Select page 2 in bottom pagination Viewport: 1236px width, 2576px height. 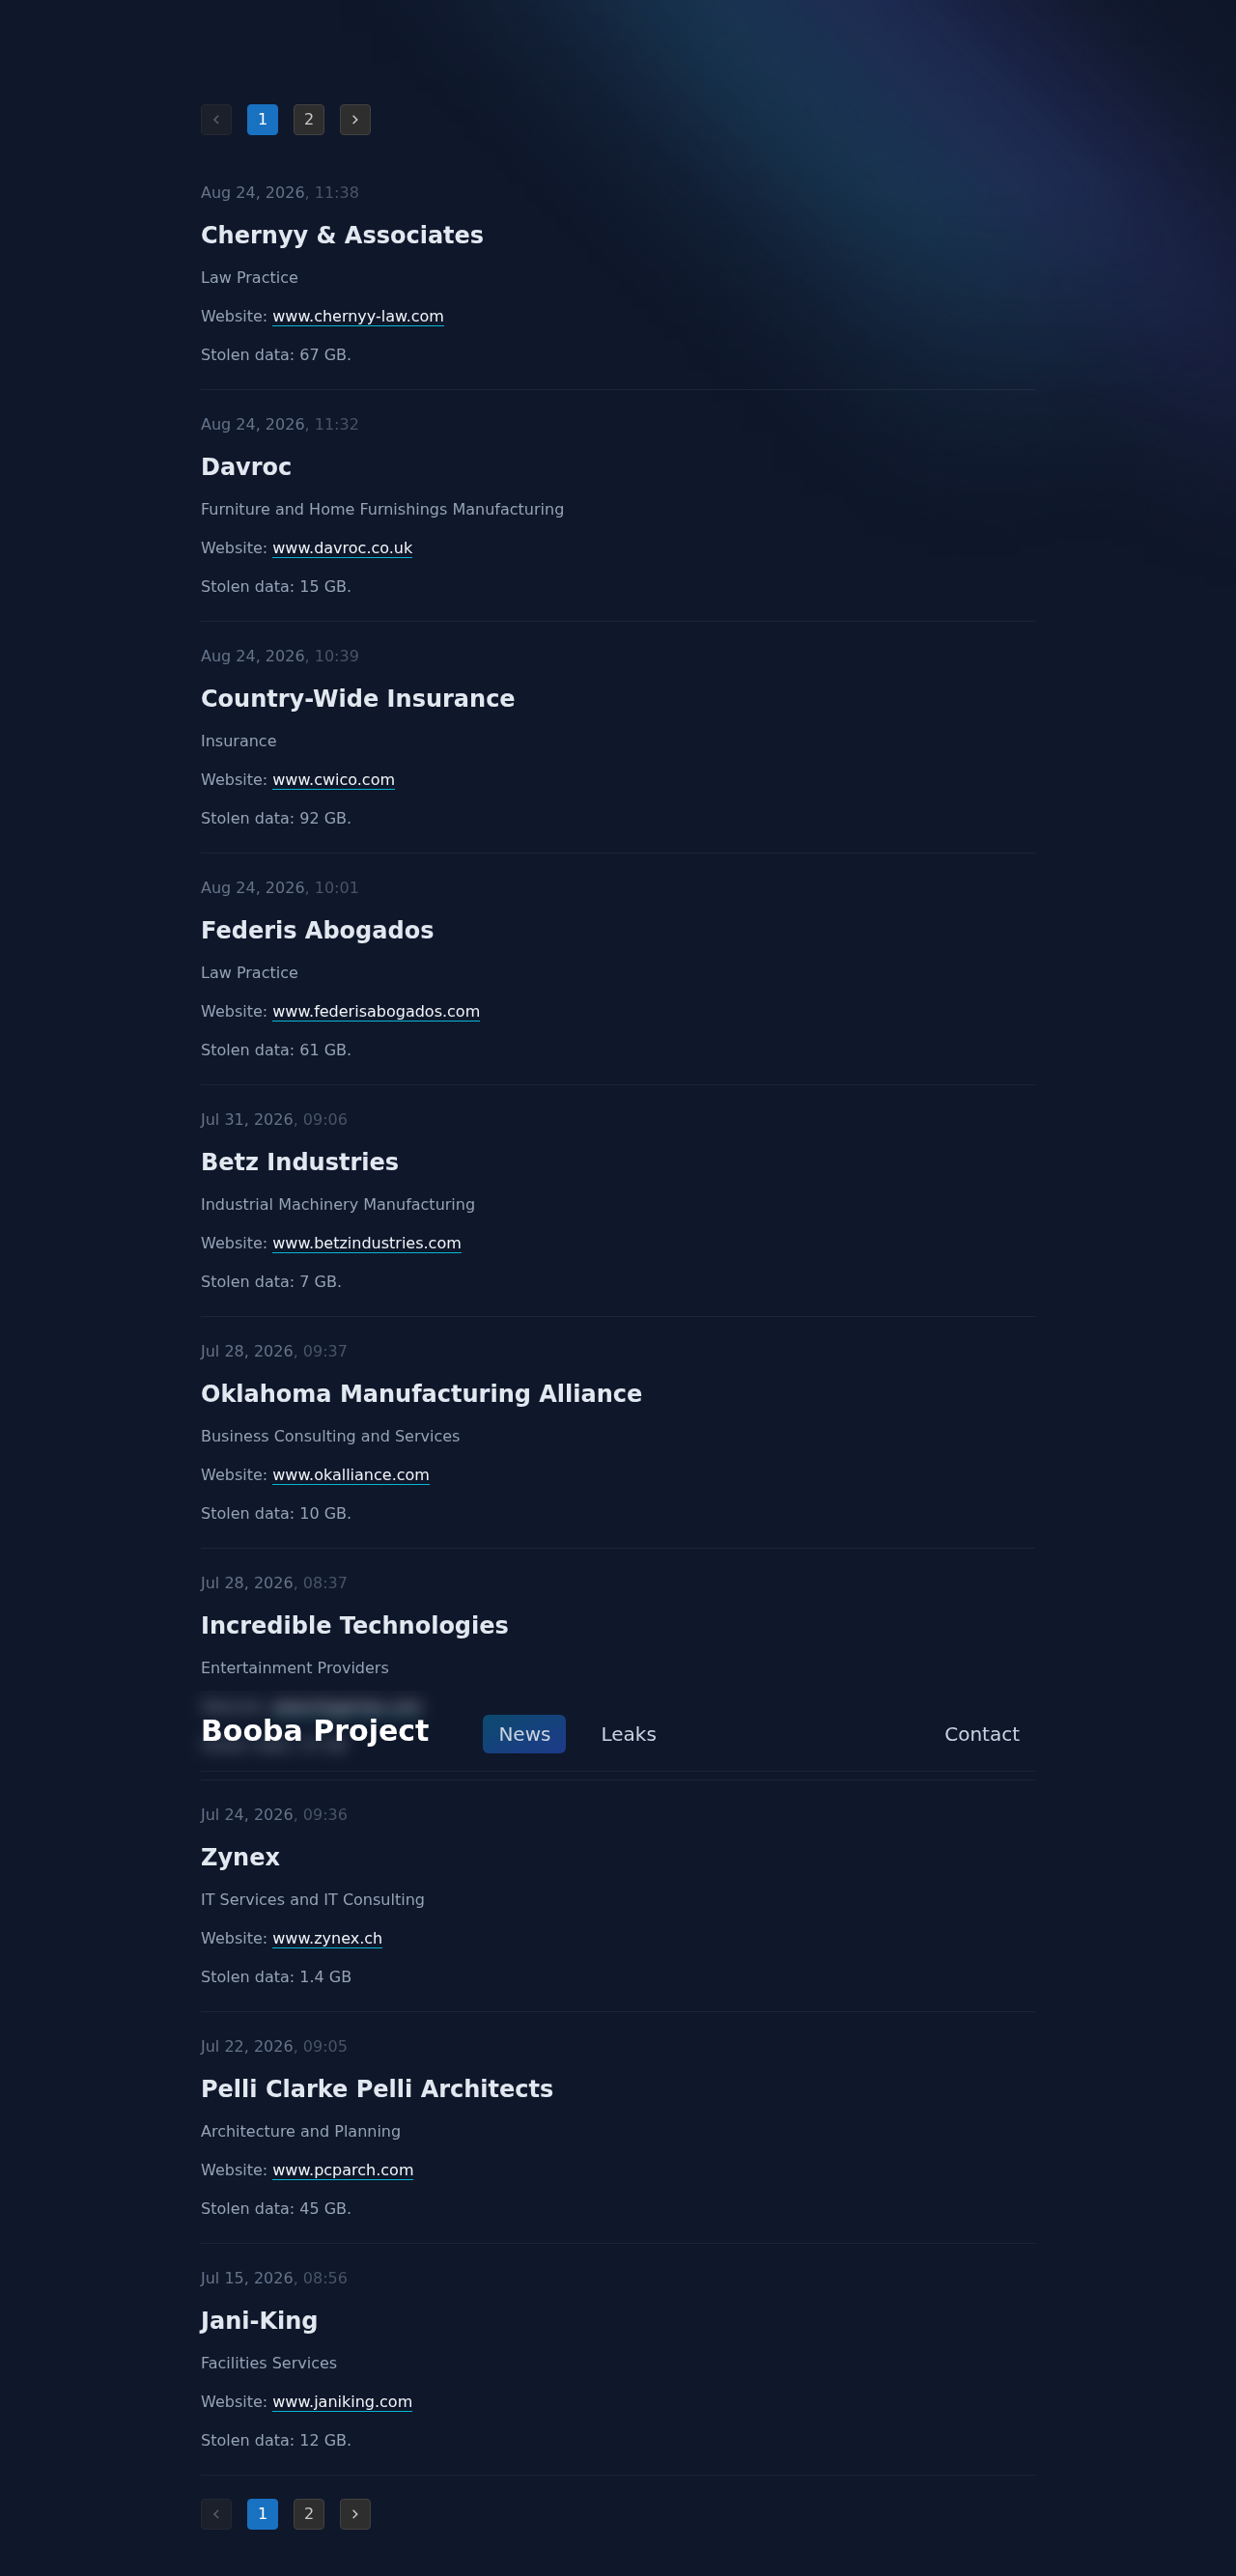[309, 2514]
